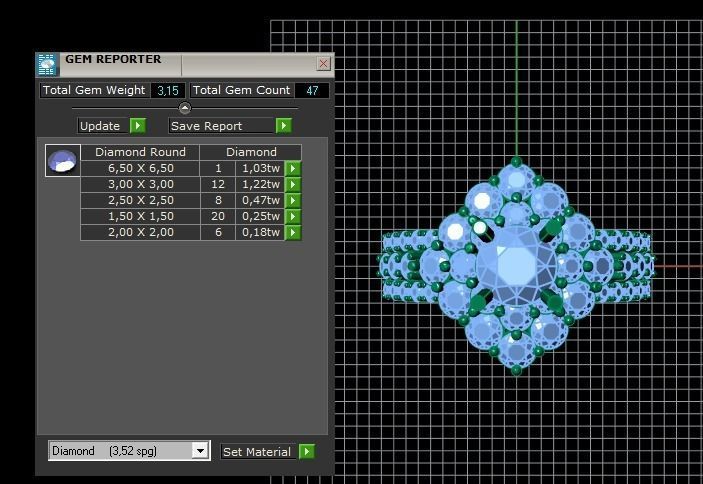Collapse the panel with the circular up arrow
Viewport: 703px width, 484px height.
(185, 108)
